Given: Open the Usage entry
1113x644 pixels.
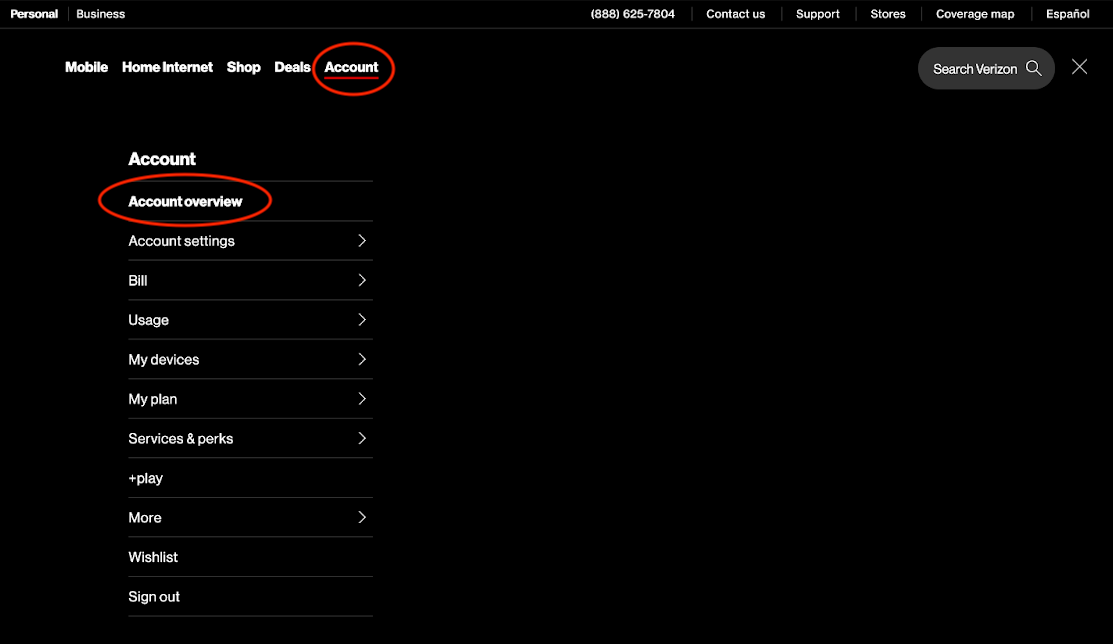Looking at the screenshot, I should 251,320.
